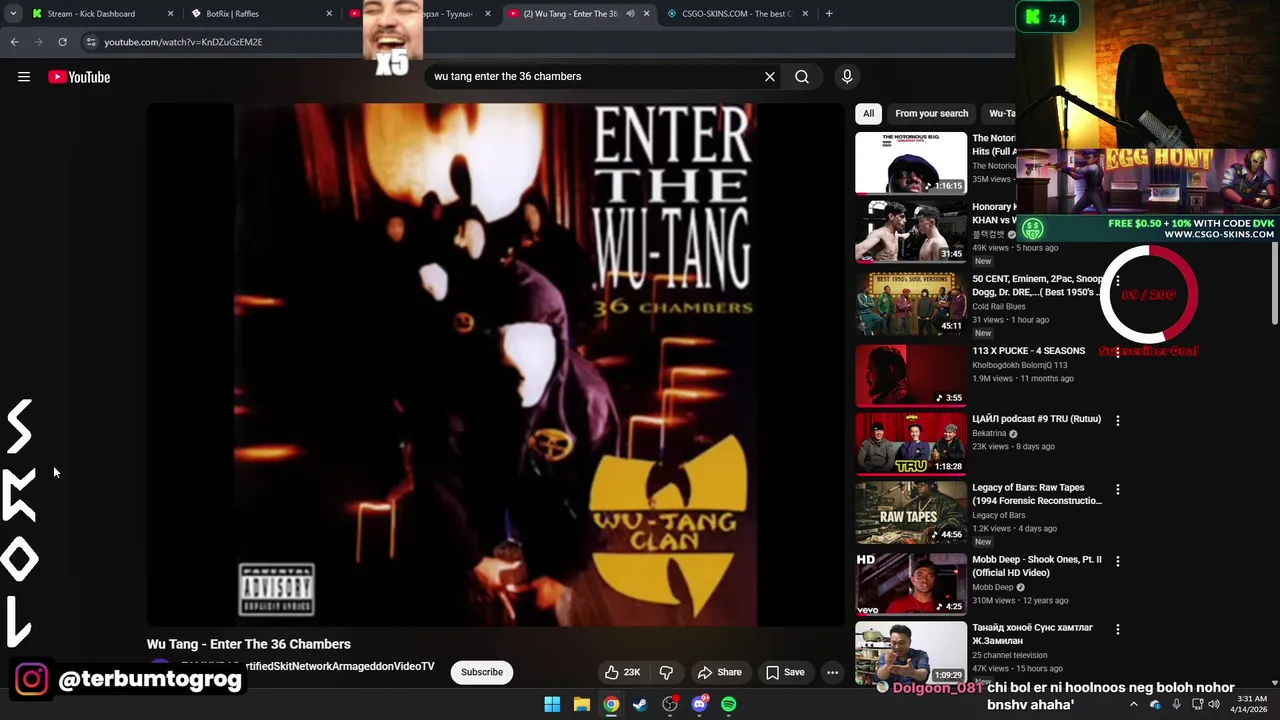Open the Bekatrina channel name
The width and height of the screenshot is (1280, 720).
[x=989, y=434]
